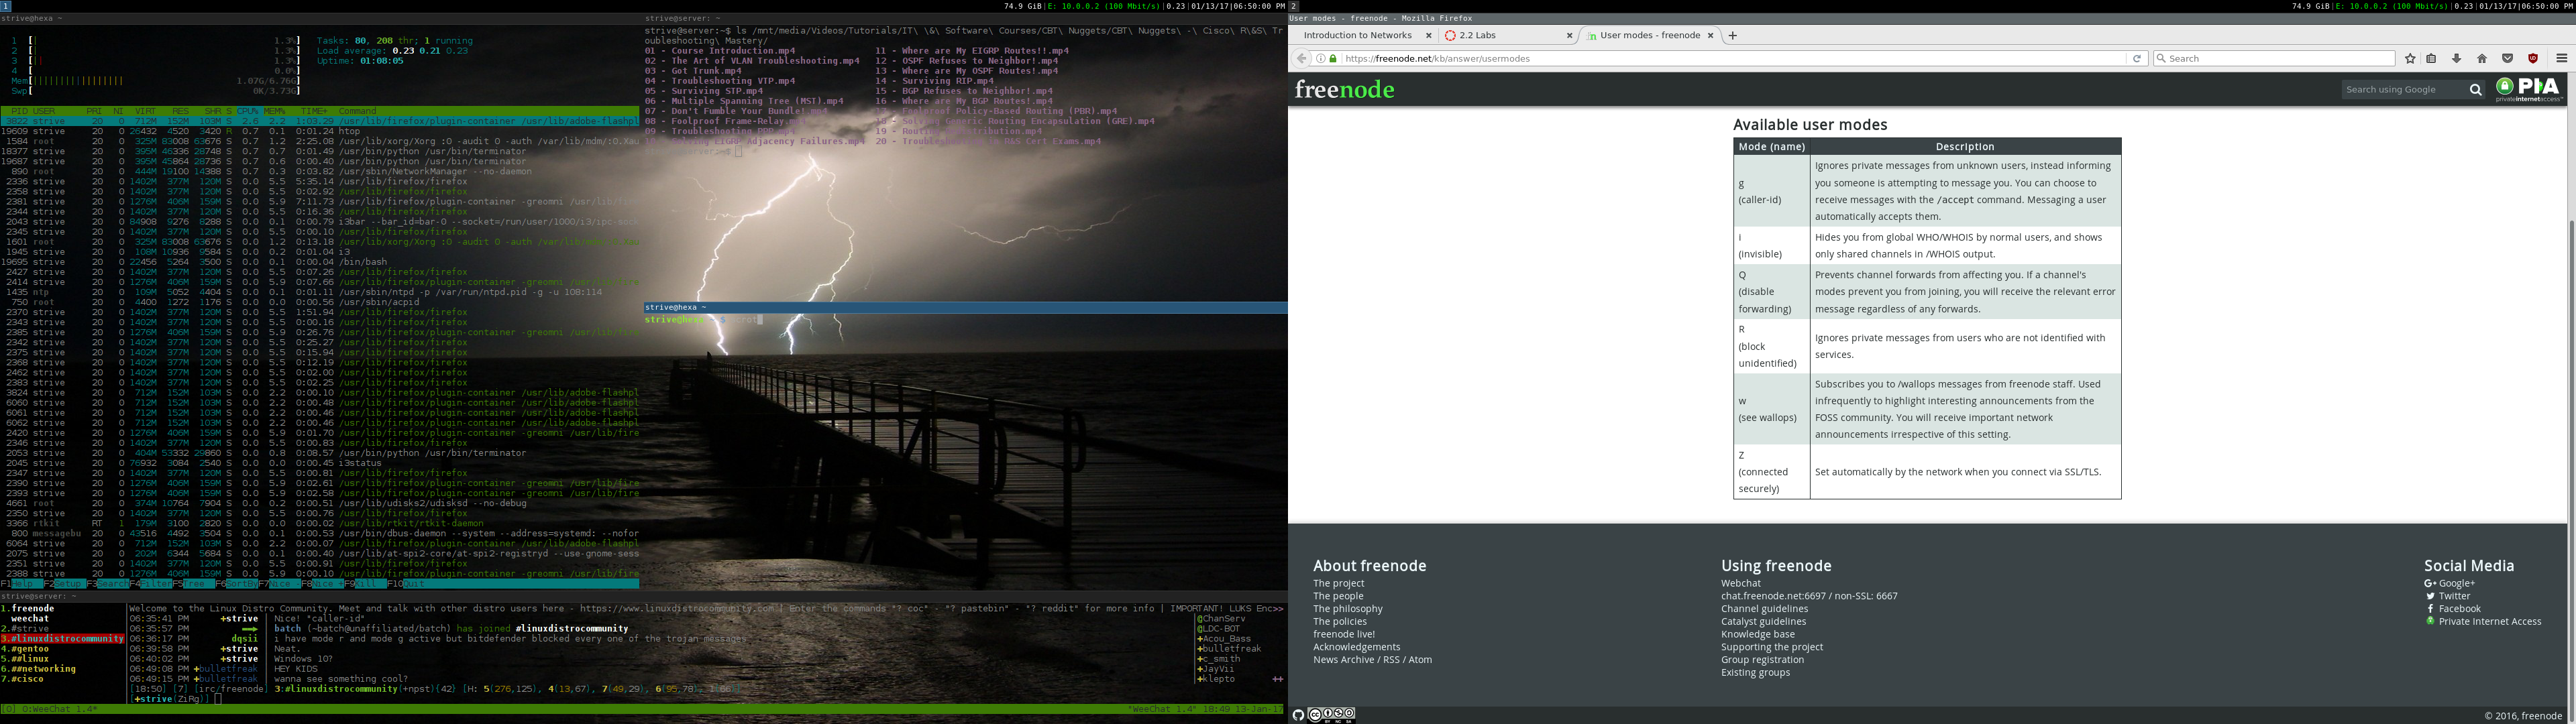Image resolution: width=2576 pixels, height=724 pixels.
Task: Open the Acknowledgements link
Action: point(1356,647)
